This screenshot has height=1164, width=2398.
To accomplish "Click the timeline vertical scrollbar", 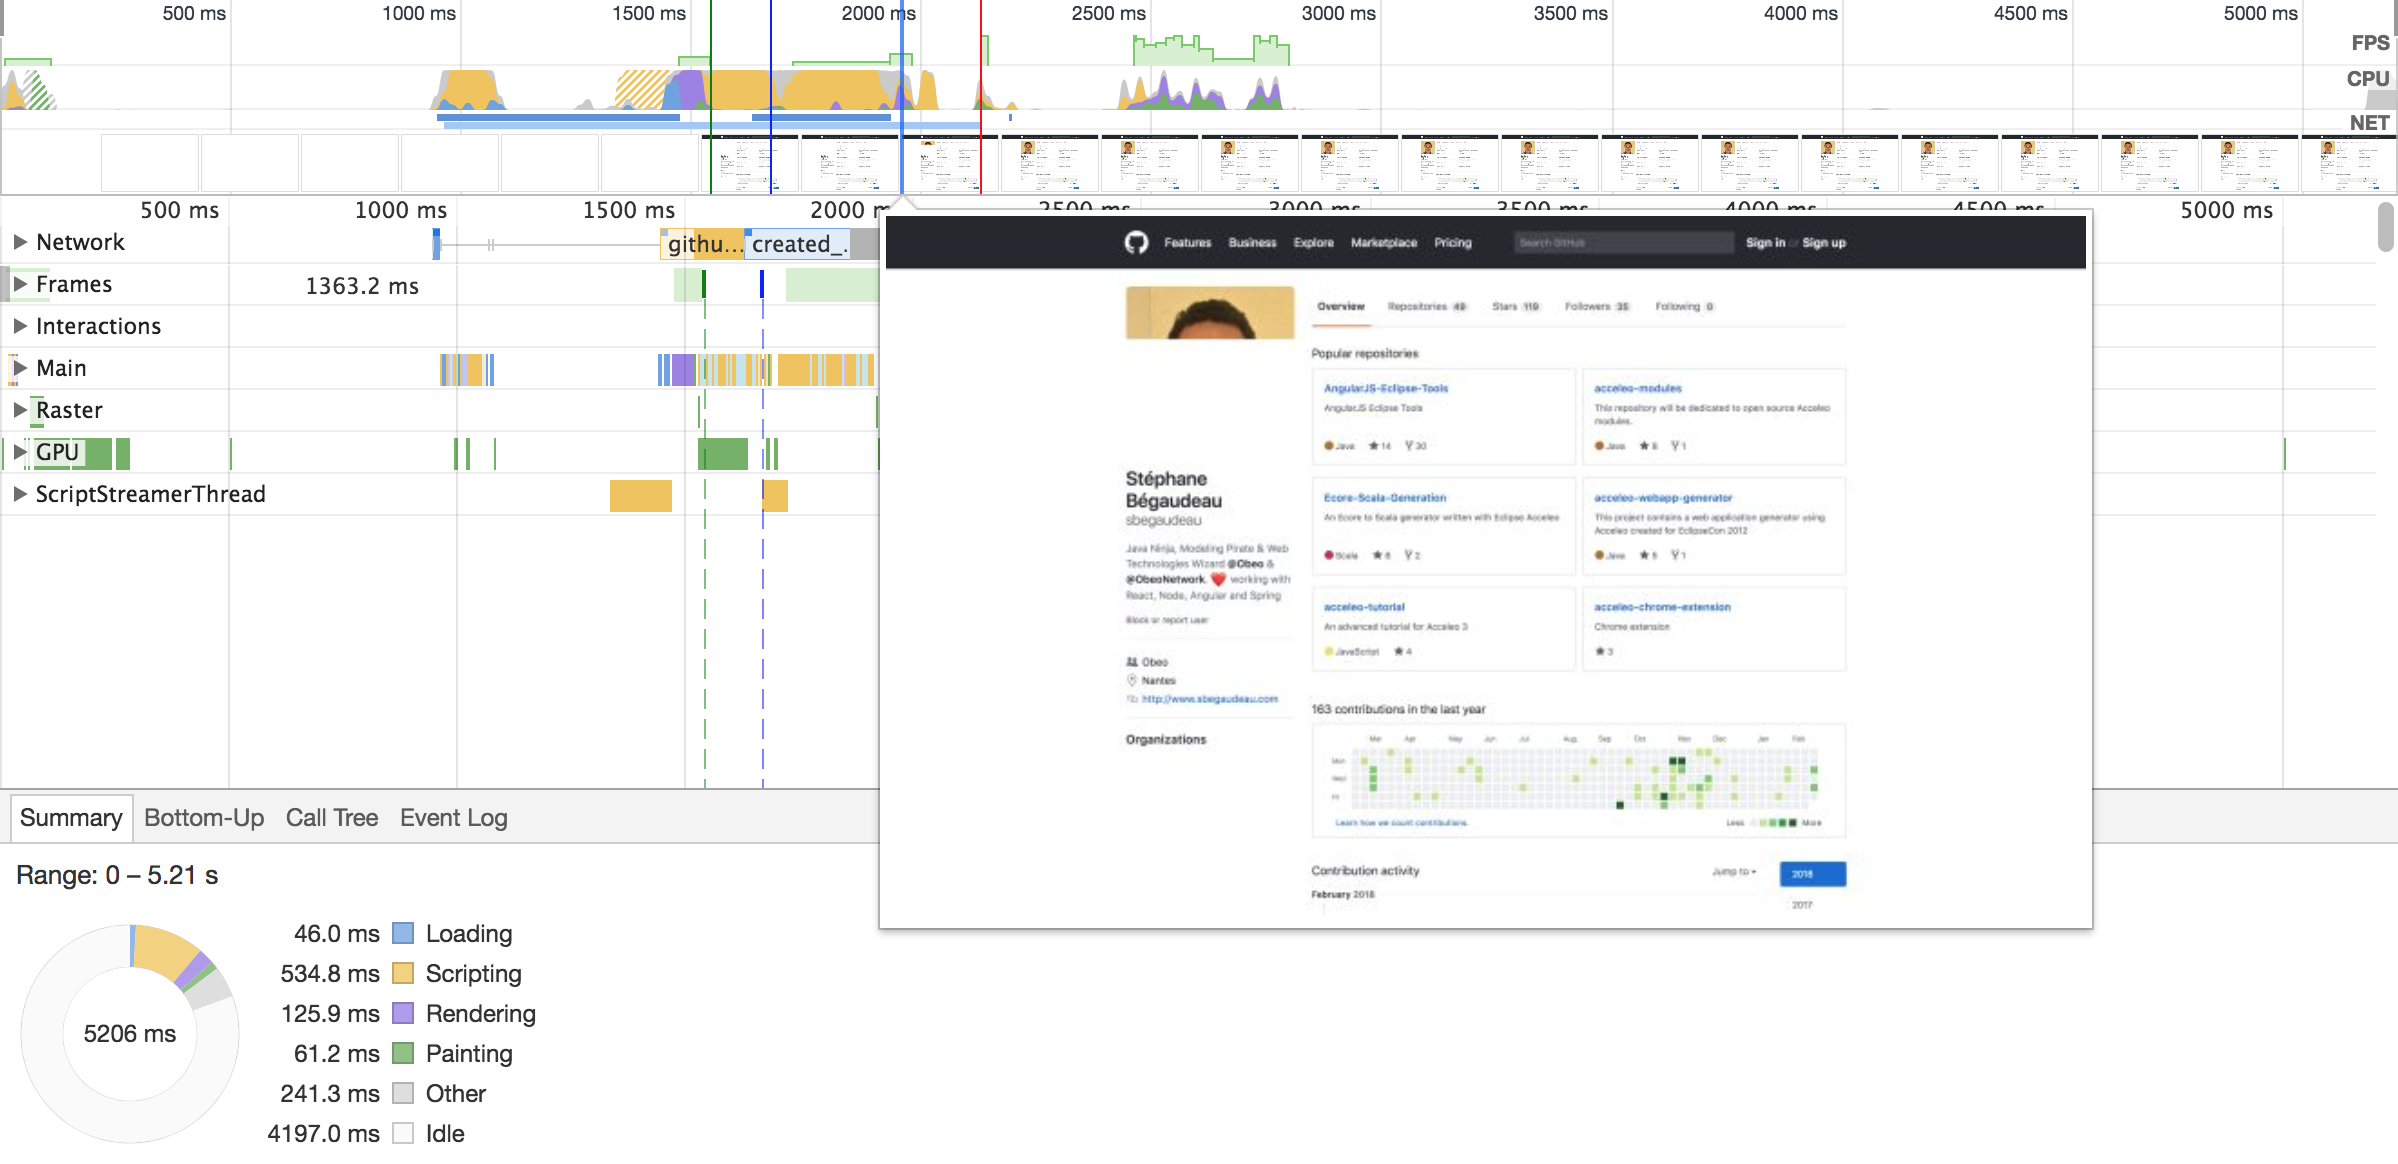I will click(x=2386, y=228).
